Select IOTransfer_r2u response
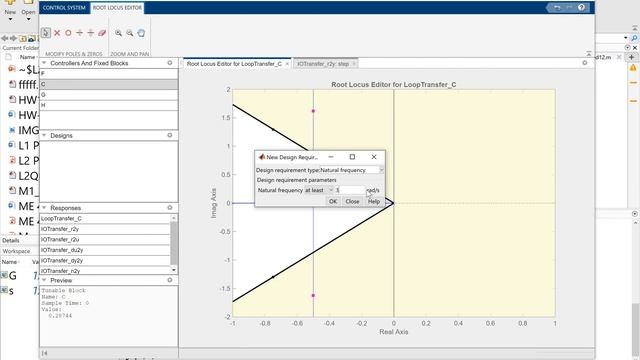The width and height of the screenshot is (640, 360). click(x=104, y=240)
